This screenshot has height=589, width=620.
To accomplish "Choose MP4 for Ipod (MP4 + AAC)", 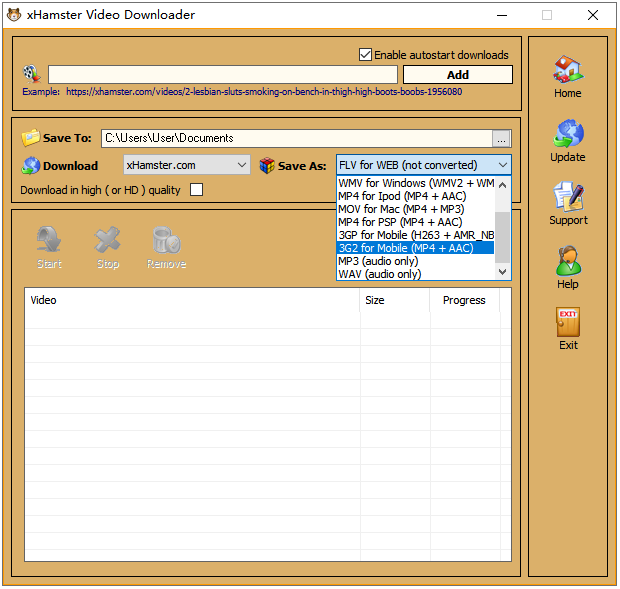I will point(416,196).
